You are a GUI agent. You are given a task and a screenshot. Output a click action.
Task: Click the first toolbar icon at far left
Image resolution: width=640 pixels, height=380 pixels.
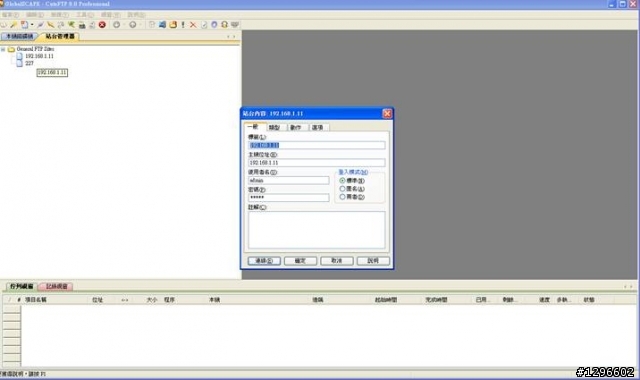tap(3, 25)
